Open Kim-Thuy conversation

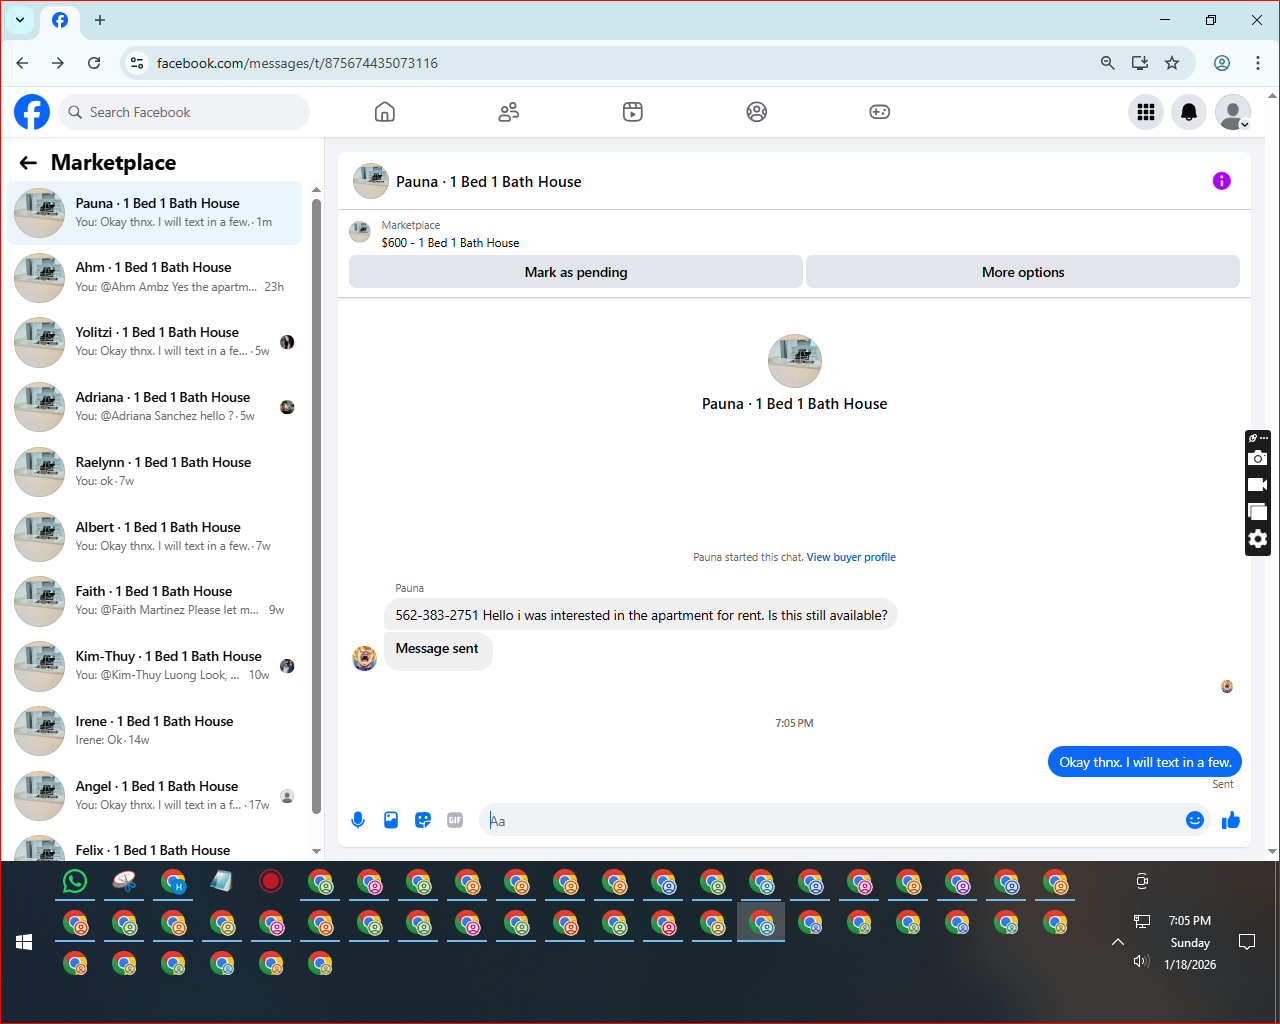point(155,666)
